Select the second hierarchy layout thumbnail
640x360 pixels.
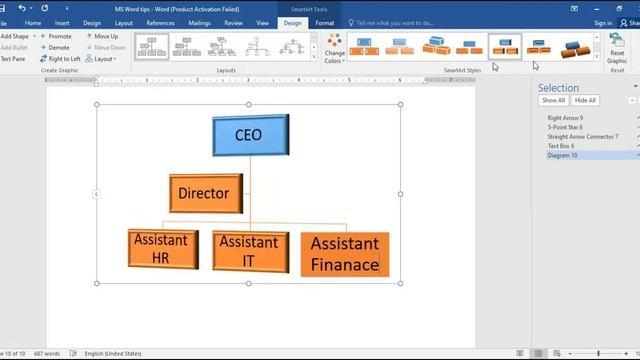point(187,47)
